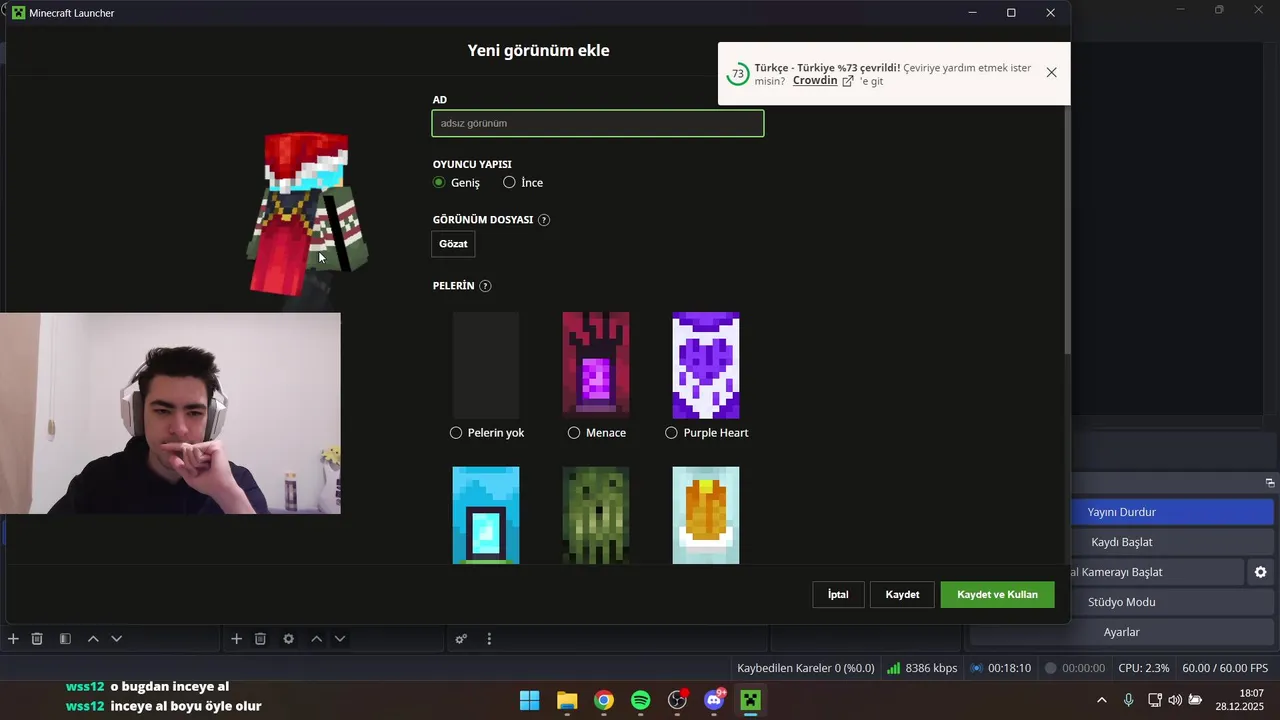Select the Purple Heart cape radio button
This screenshot has width=1280, height=720.
click(671, 433)
